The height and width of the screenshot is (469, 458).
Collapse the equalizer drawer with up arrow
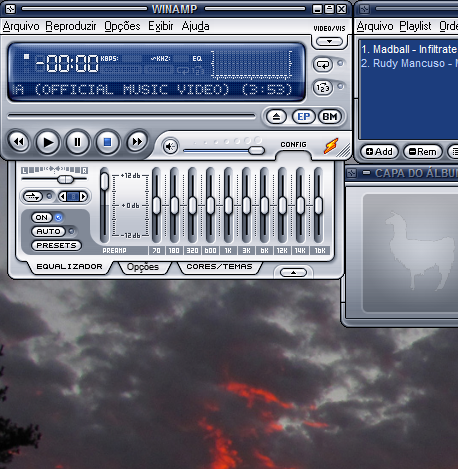(x=293, y=273)
